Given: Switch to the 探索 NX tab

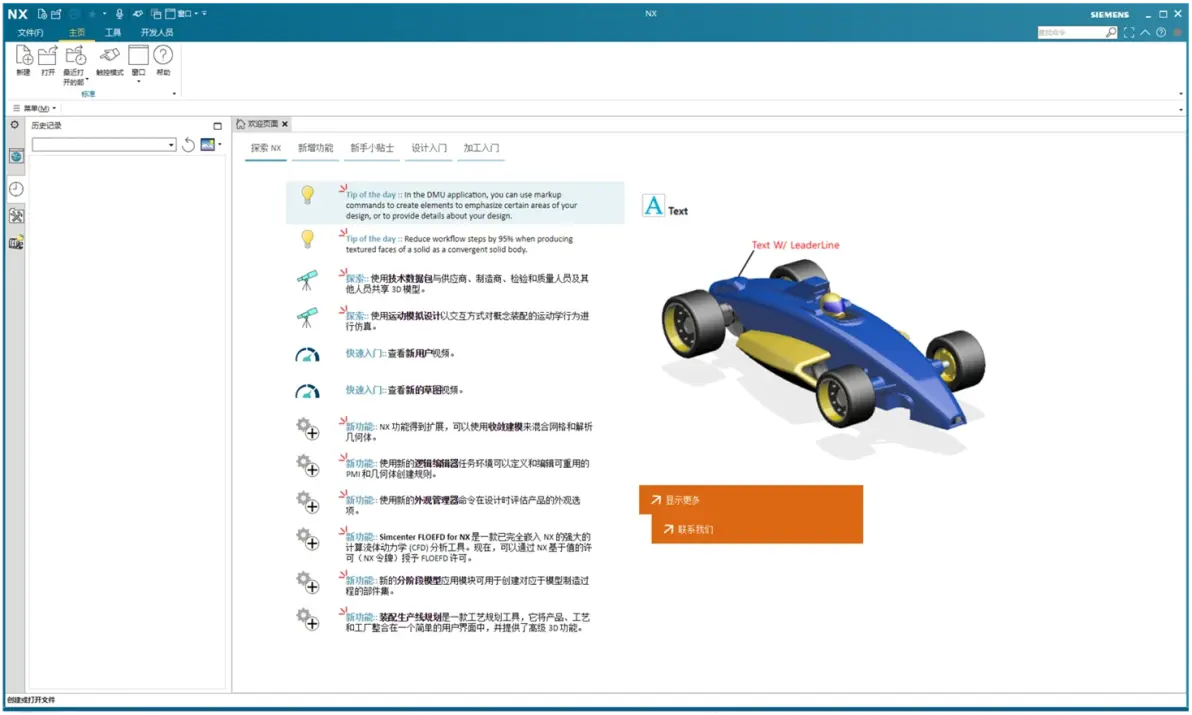Looking at the screenshot, I should [x=266, y=148].
